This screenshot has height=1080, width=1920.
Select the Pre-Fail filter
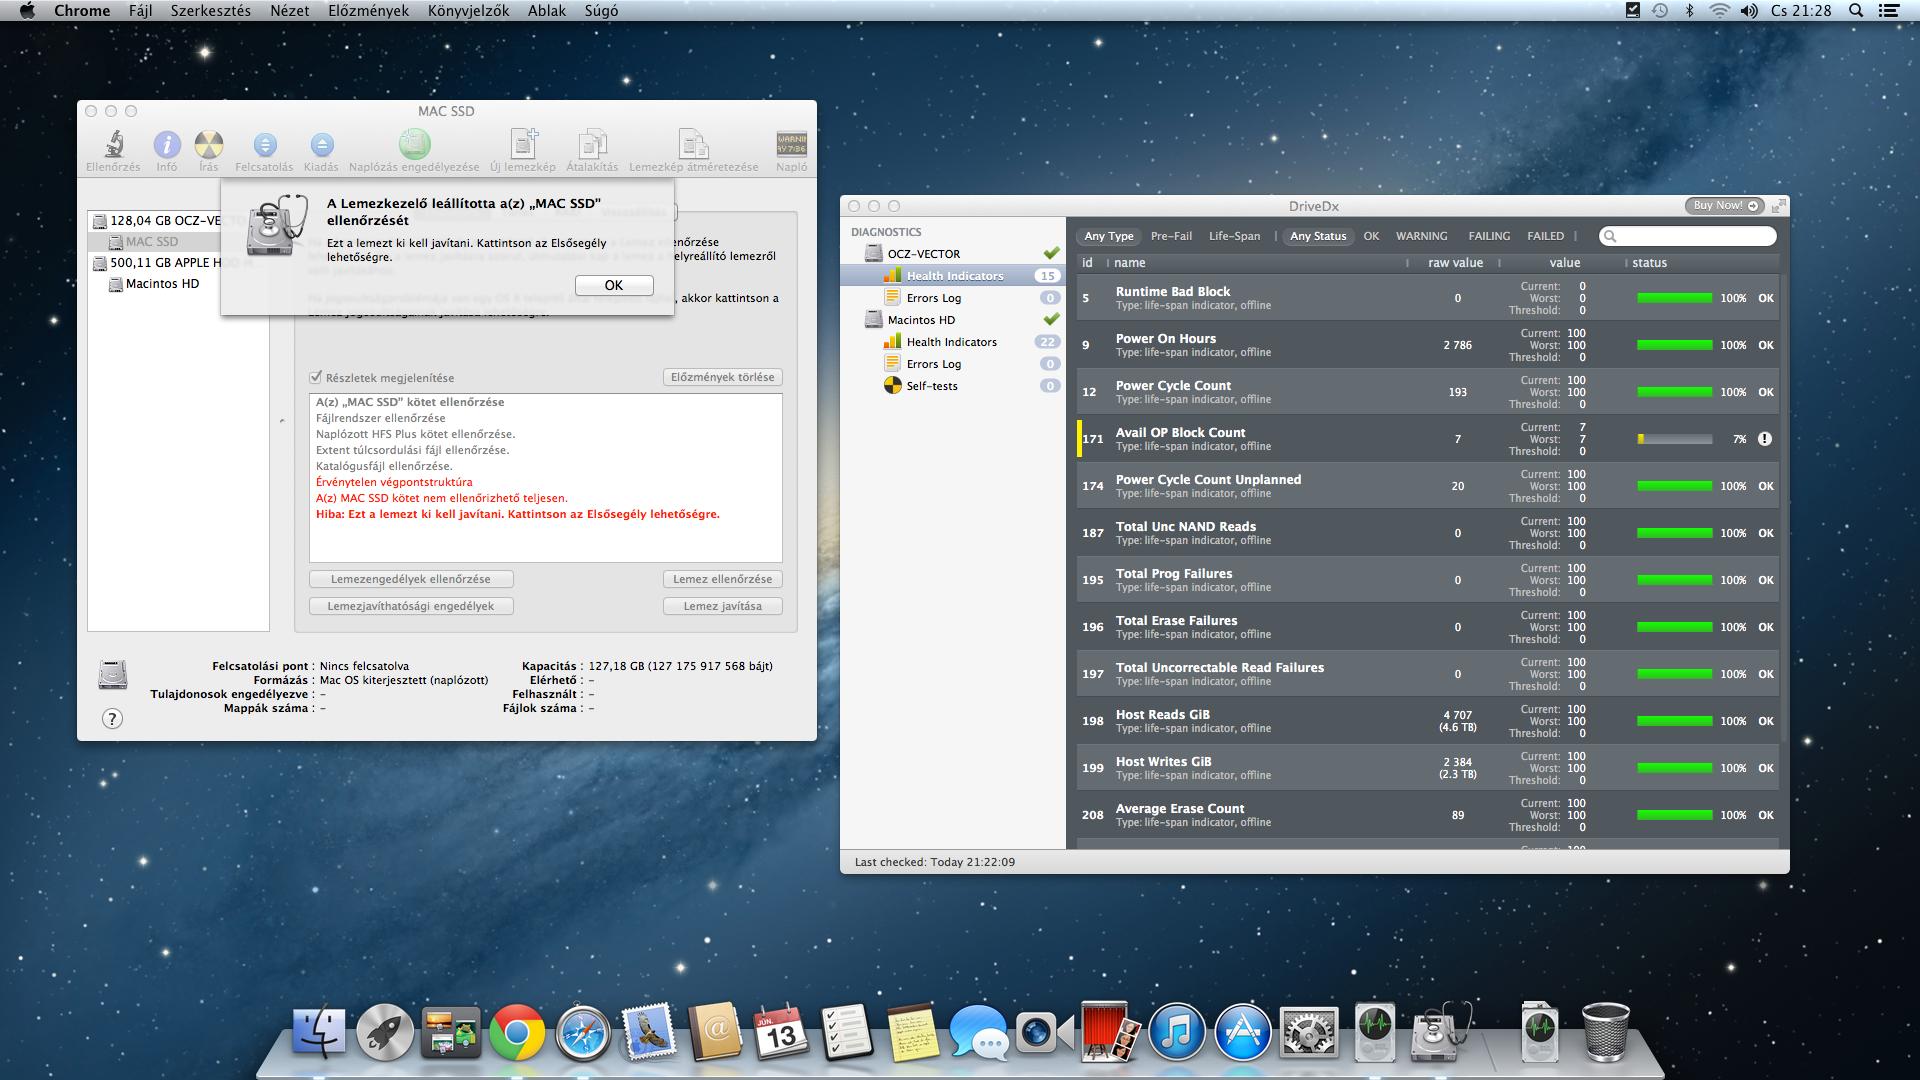click(1171, 236)
